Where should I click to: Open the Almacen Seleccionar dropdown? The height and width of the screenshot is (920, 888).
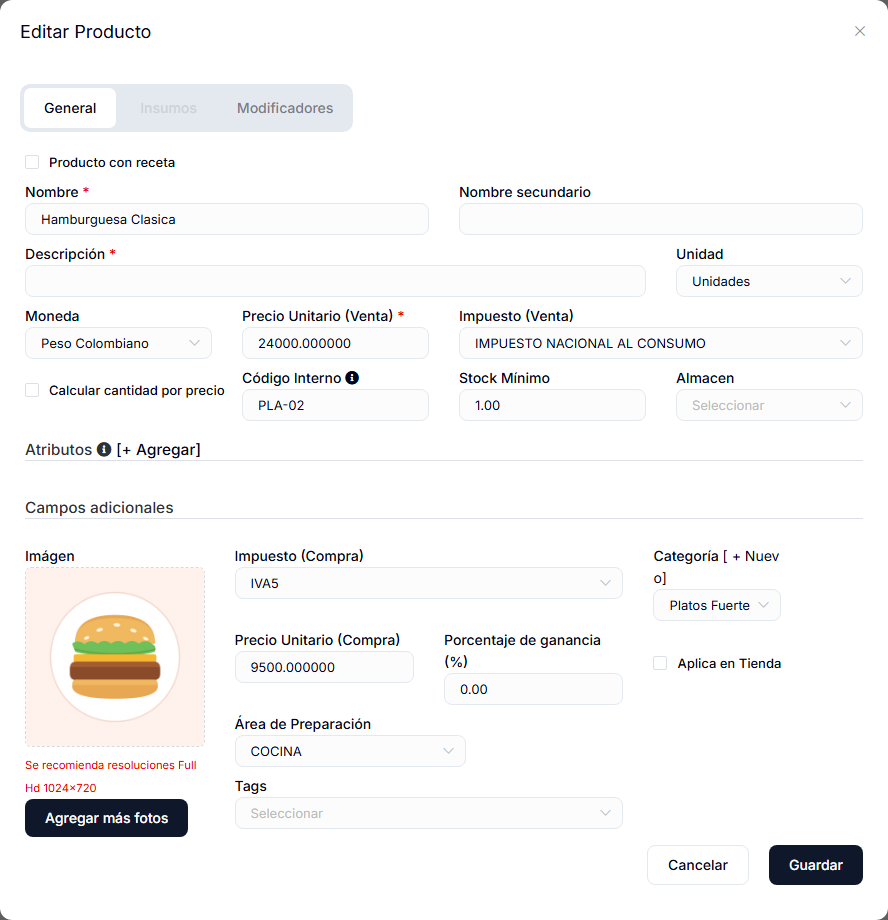tap(769, 405)
